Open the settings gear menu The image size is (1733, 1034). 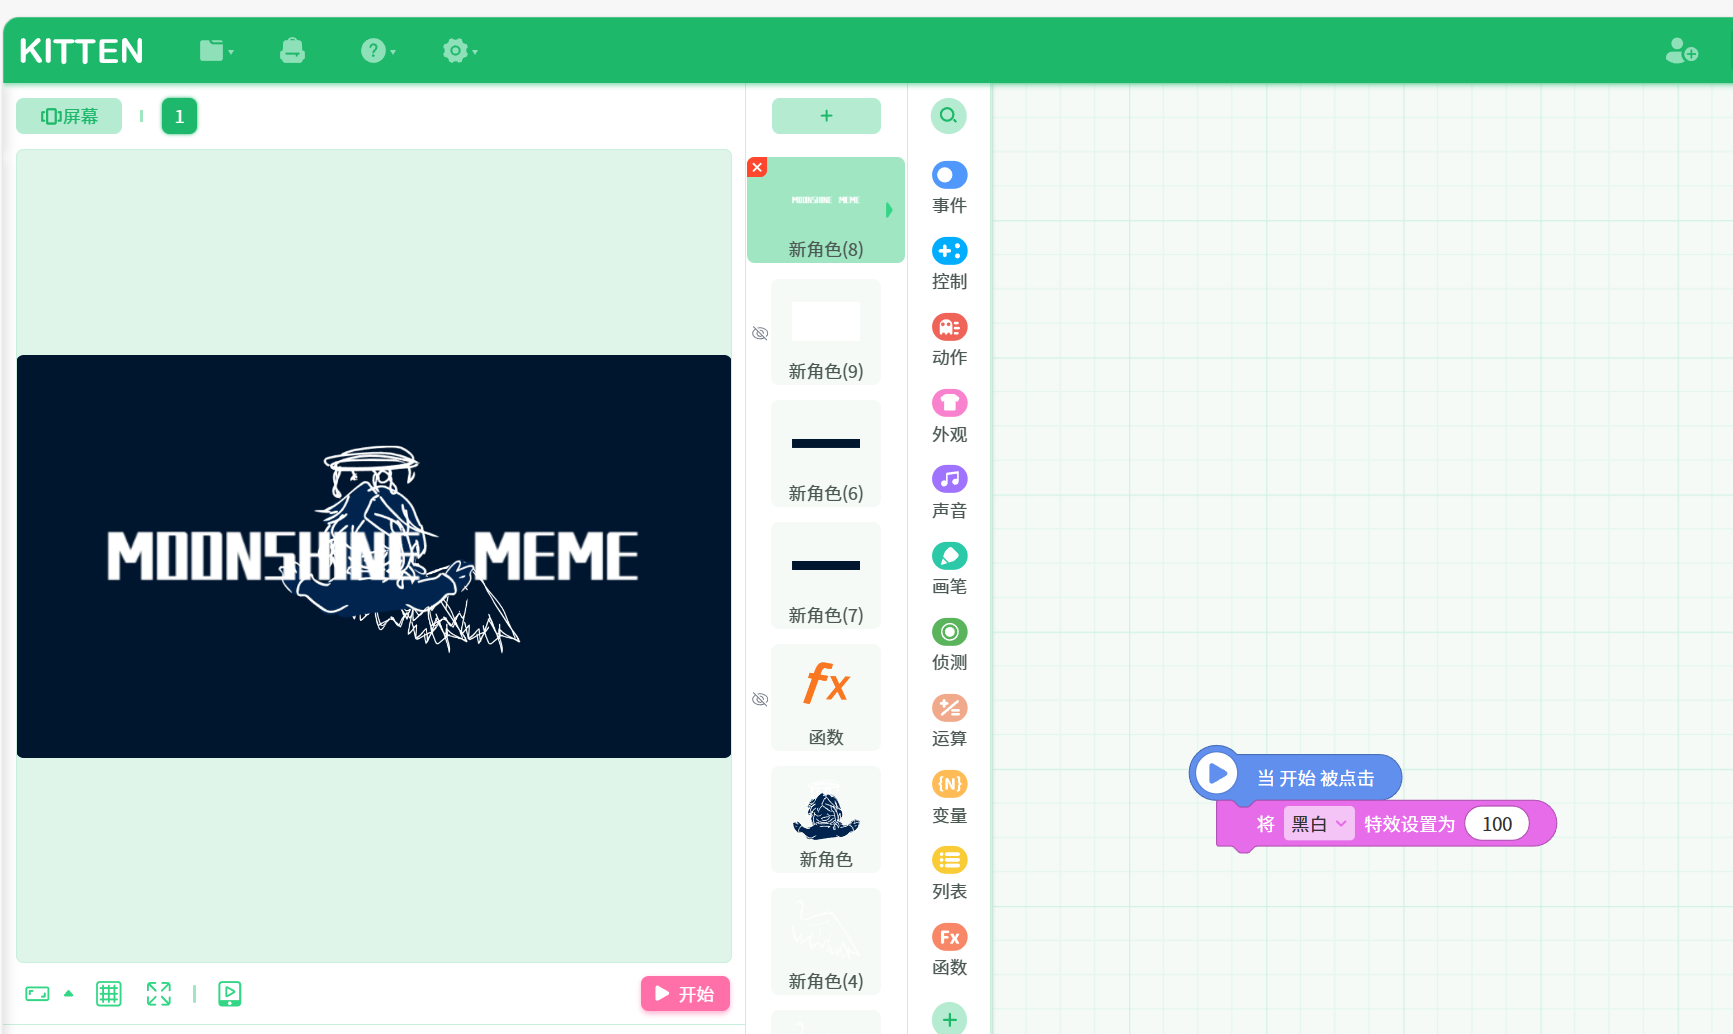[x=460, y=51]
